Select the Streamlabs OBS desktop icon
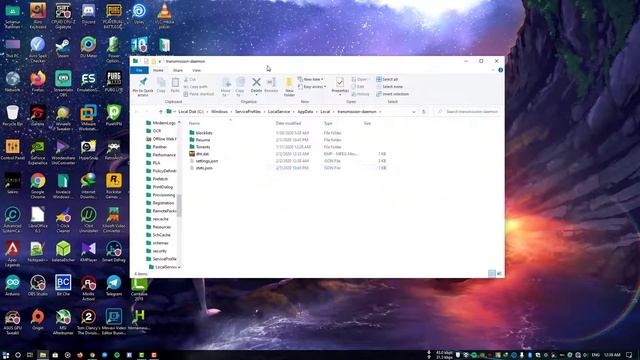 pos(63,84)
